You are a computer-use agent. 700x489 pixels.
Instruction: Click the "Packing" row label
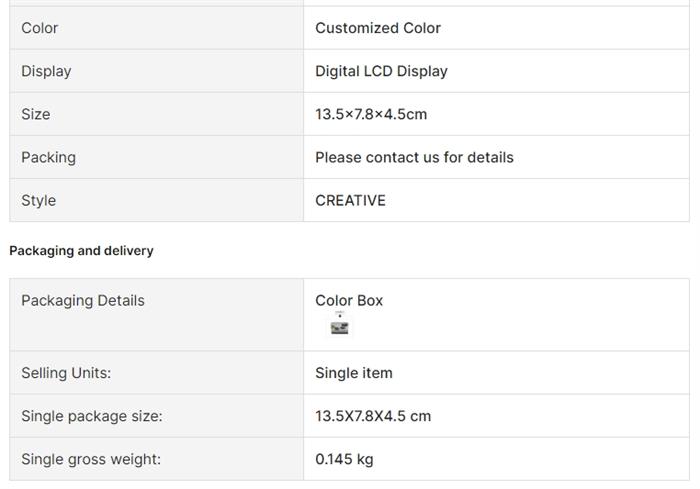48,157
